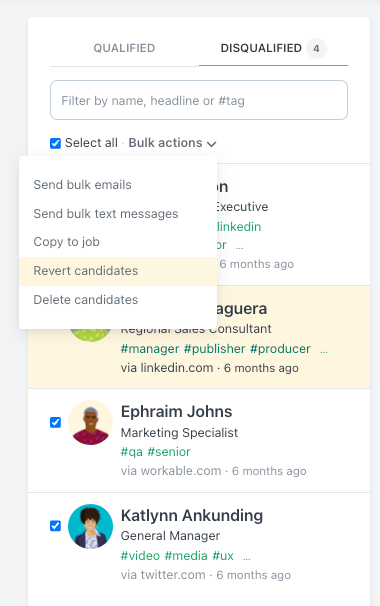
Task: Open Katlynn Ankunding candidate name
Action: (192, 516)
